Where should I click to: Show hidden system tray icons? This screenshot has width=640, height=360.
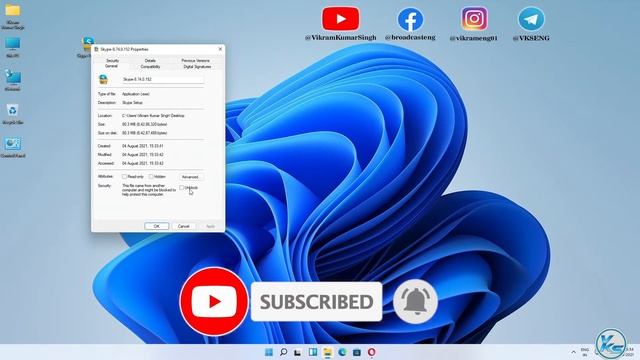click(x=573, y=352)
